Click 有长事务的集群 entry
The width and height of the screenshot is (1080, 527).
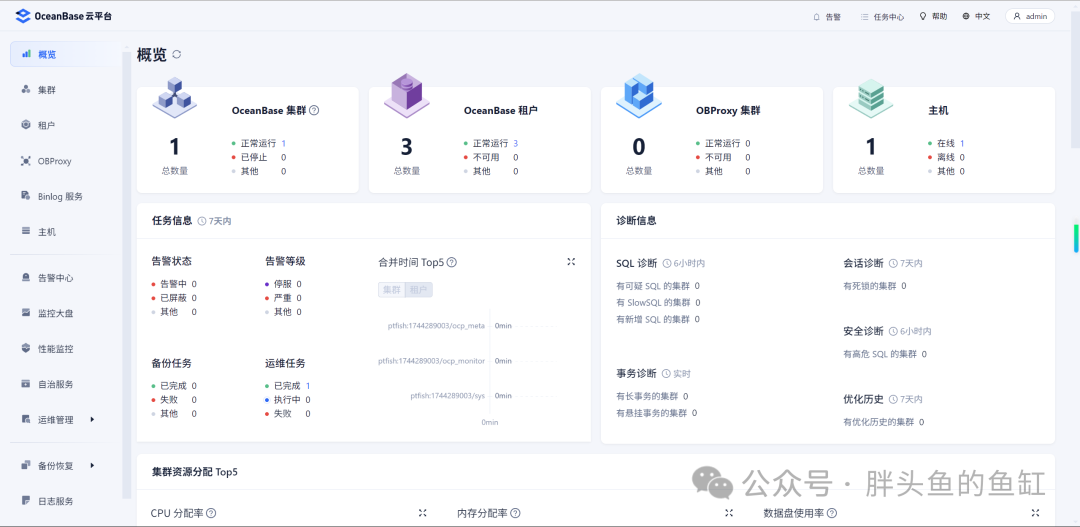[652, 396]
